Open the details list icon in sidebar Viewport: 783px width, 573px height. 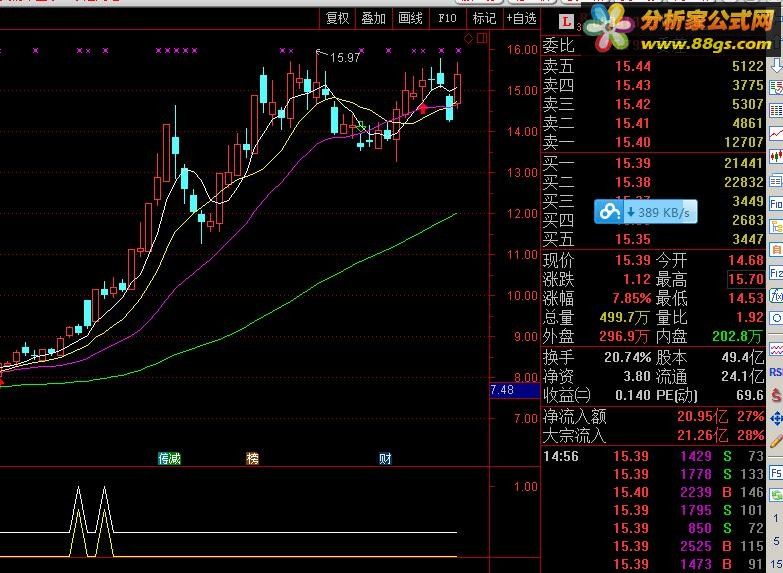click(x=776, y=180)
